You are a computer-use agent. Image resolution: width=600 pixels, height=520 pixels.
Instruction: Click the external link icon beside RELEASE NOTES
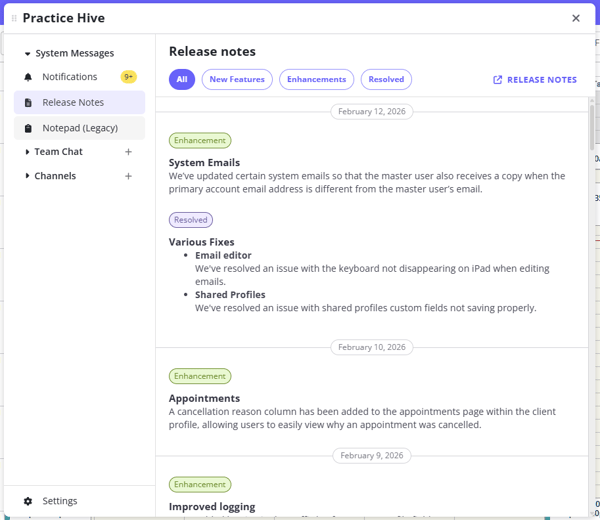(x=498, y=80)
